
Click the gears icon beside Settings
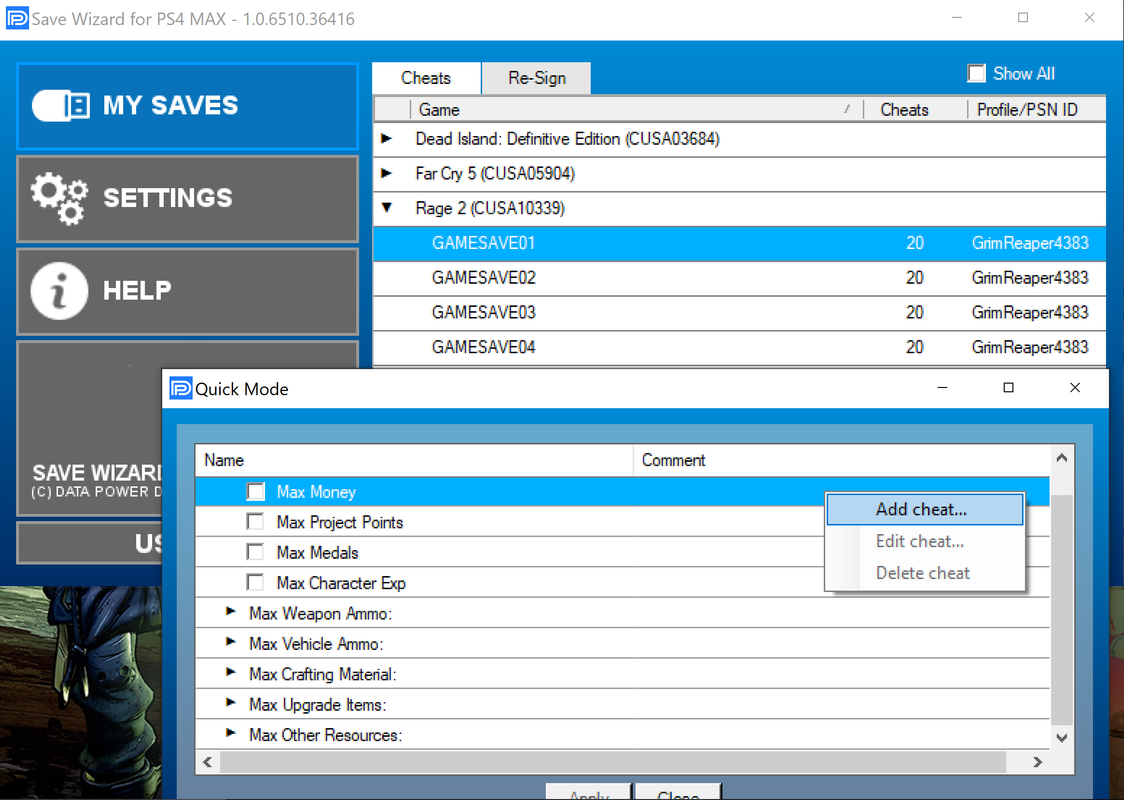coord(59,198)
